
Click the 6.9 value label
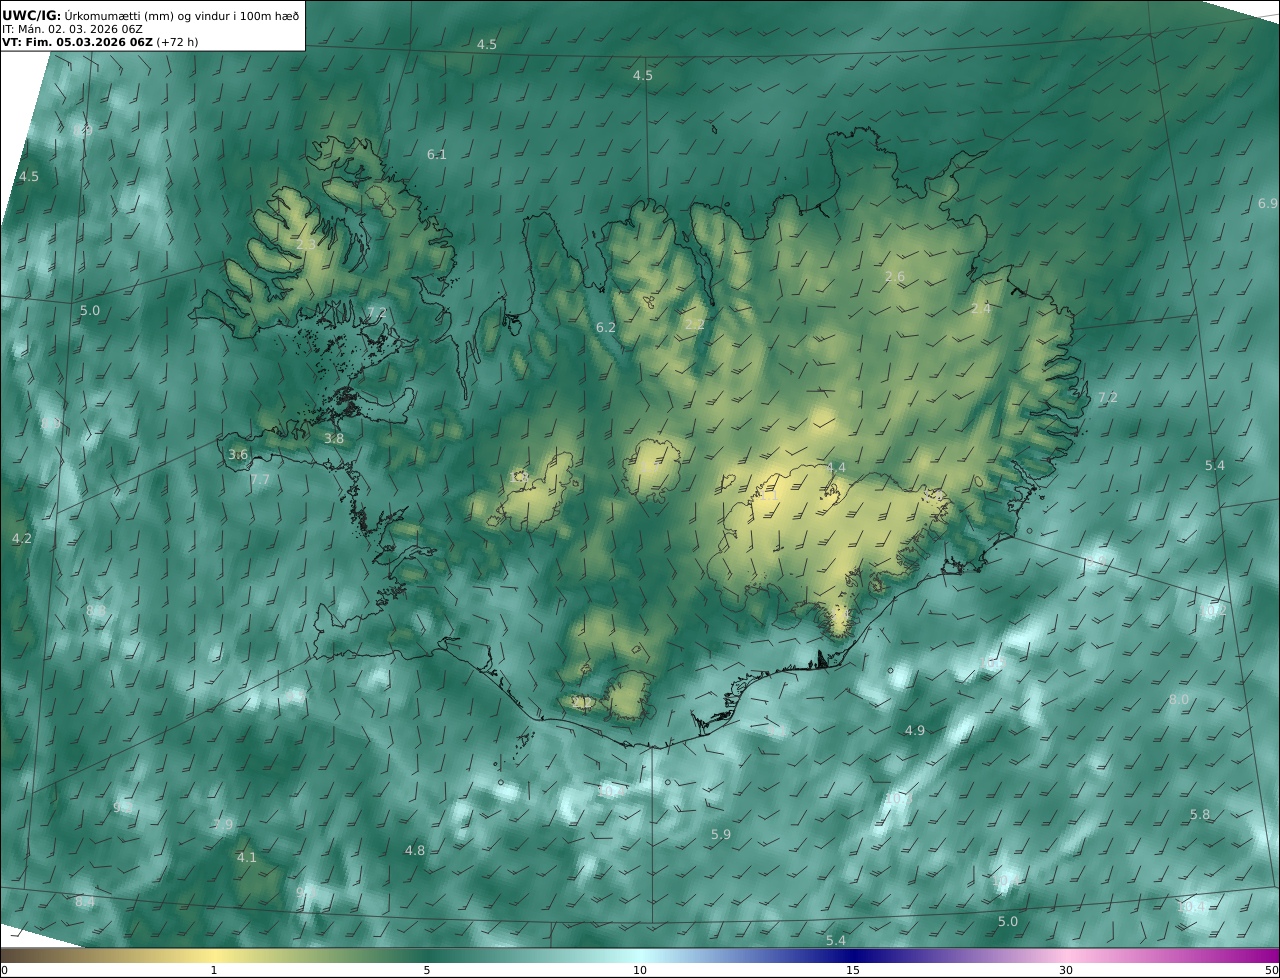[1268, 203]
